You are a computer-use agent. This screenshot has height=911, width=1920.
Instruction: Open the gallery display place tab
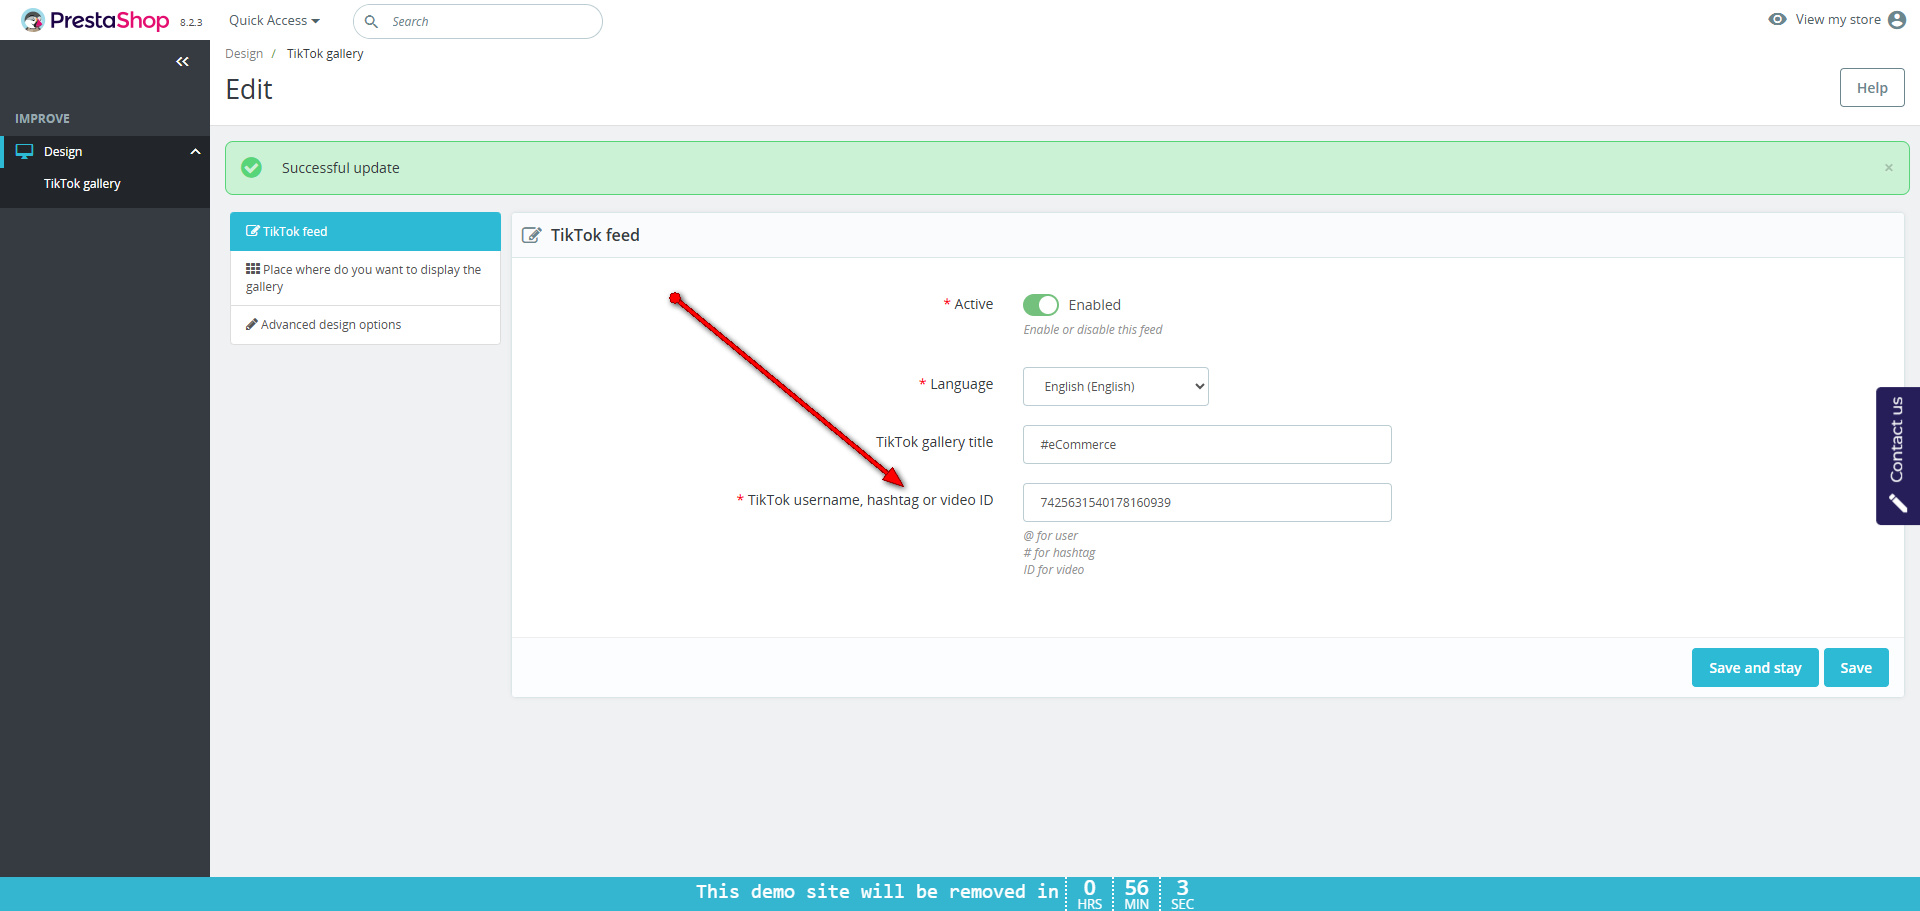click(365, 278)
